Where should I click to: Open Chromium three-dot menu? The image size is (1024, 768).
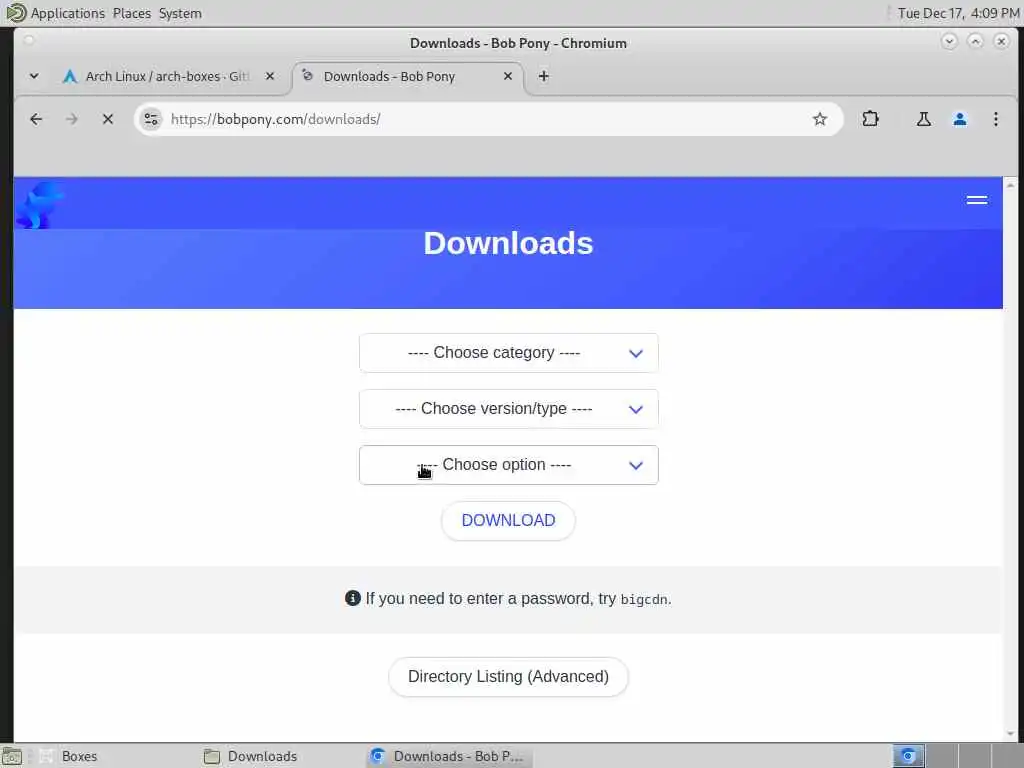[995, 119]
